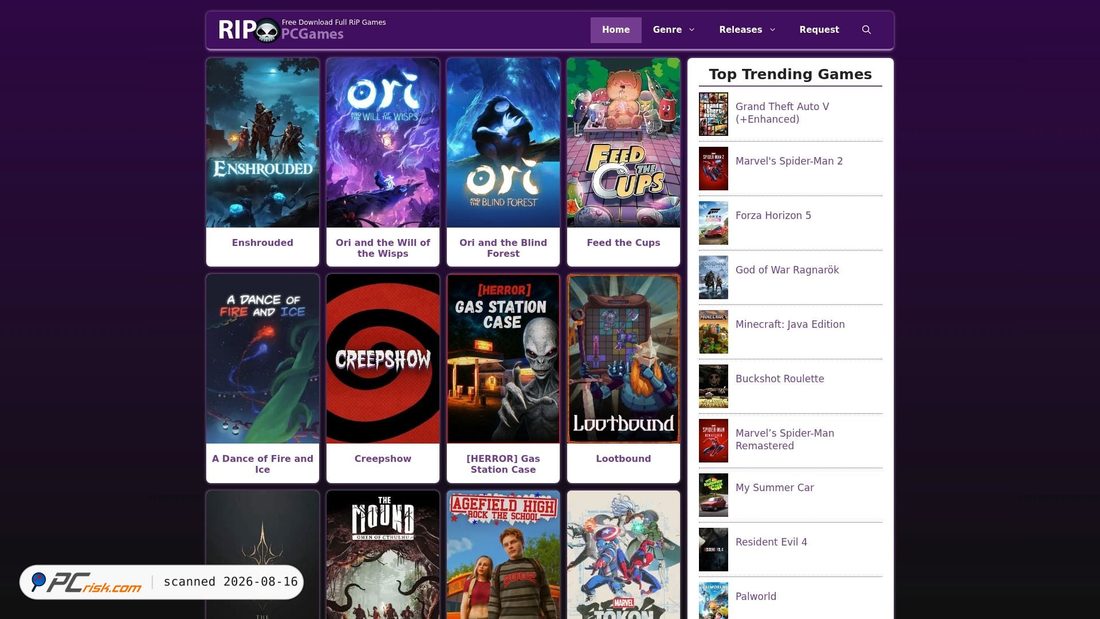Click Palworld trending thumbnail
1100x619 pixels.
point(713,601)
